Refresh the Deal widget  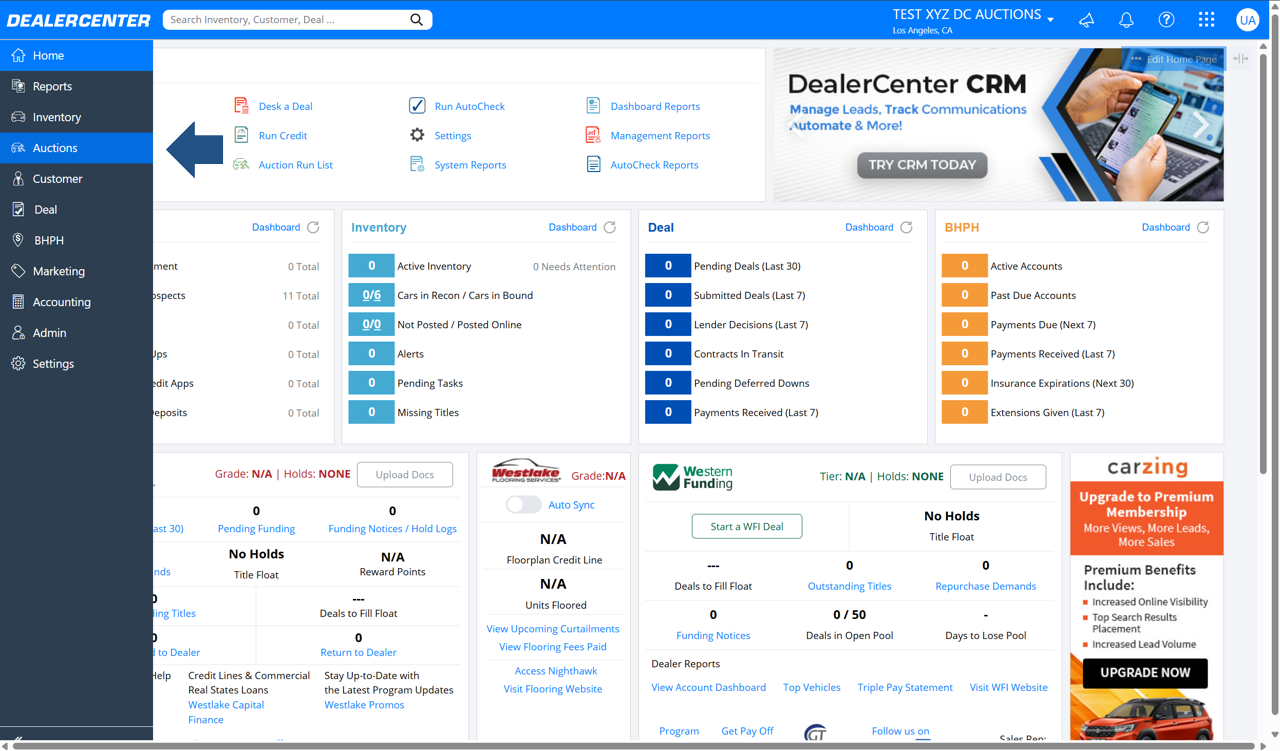click(x=906, y=227)
